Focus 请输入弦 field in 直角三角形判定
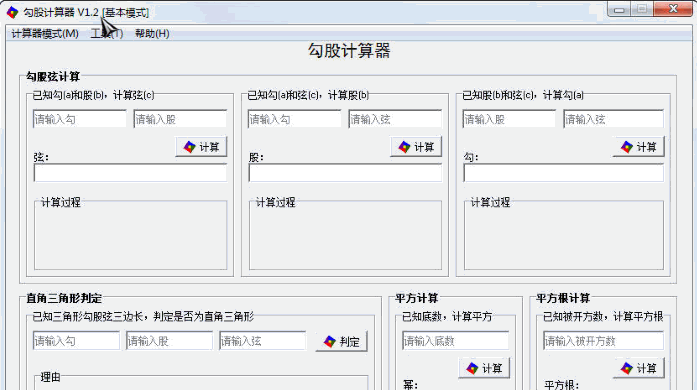This screenshot has width=697, height=390. tap(262, 341)
